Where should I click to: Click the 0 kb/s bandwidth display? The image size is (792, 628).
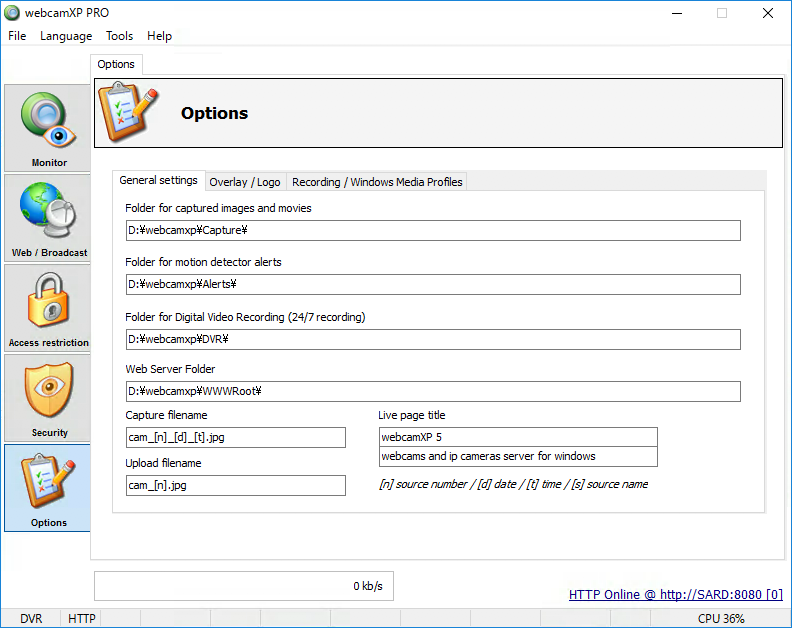[244, 586]
